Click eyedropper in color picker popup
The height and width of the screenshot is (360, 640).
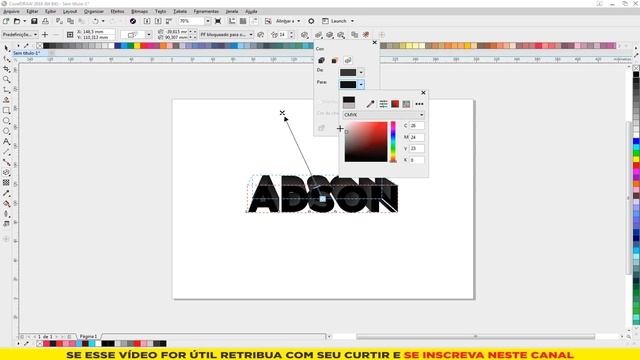(370, 104)
